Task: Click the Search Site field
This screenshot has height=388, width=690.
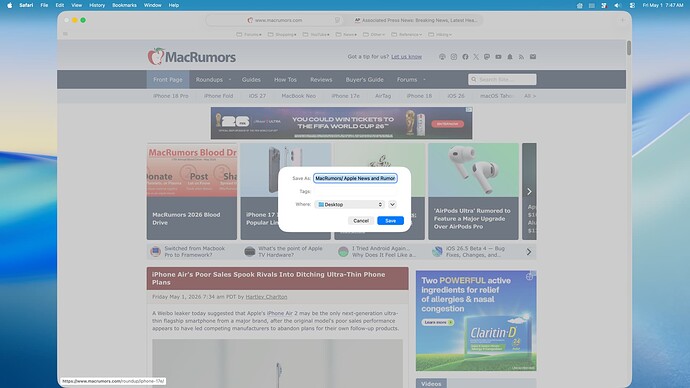Action: 502,80
